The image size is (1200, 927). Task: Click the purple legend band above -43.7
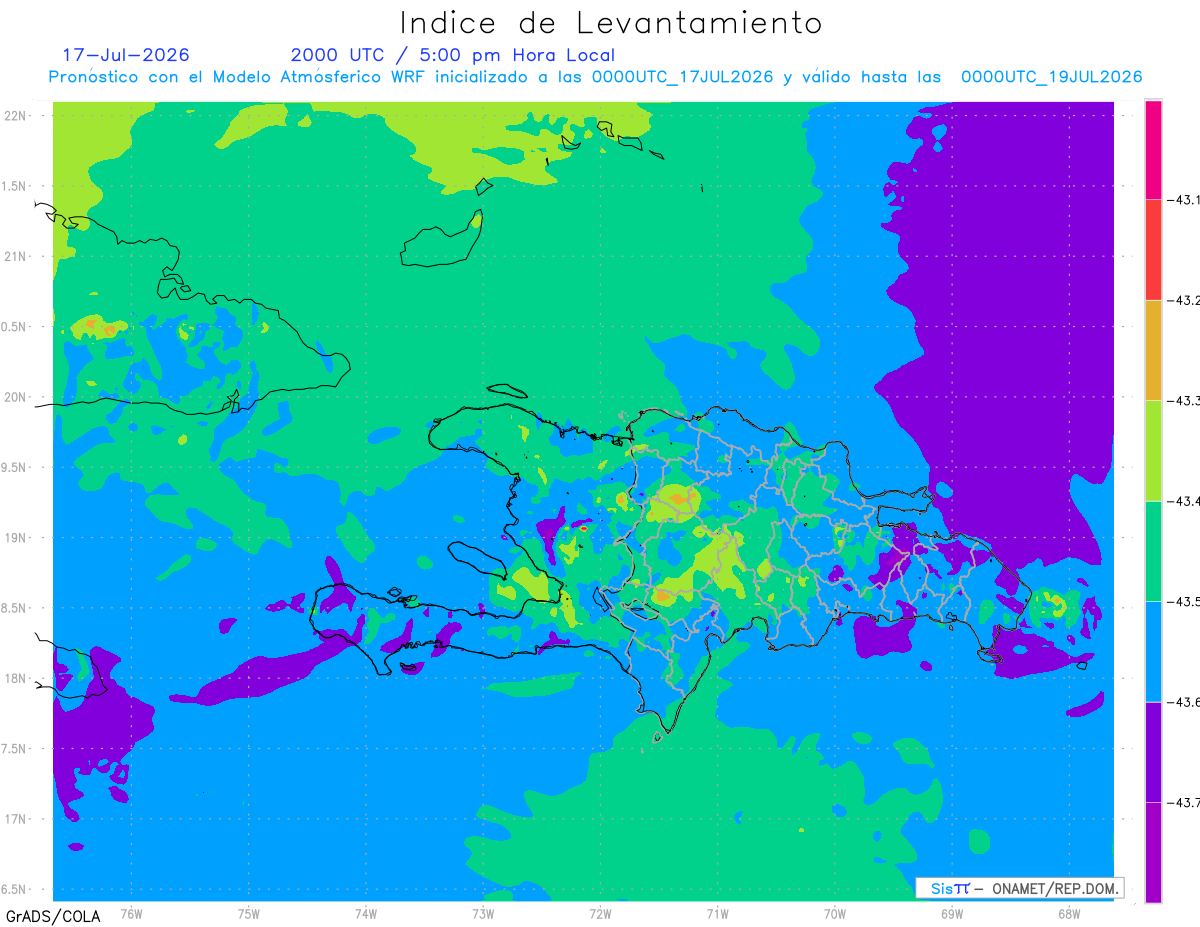(x=1153, y=752)
